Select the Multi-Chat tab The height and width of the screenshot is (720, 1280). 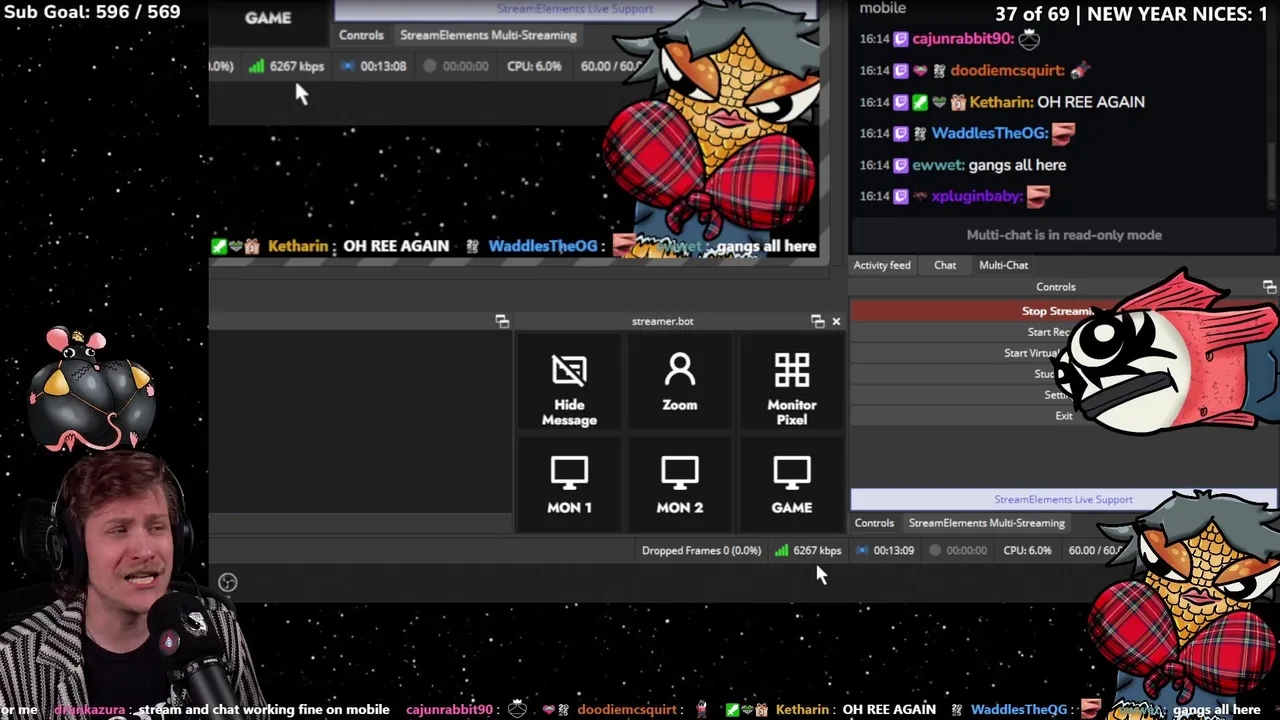[x=1003, y=265]
